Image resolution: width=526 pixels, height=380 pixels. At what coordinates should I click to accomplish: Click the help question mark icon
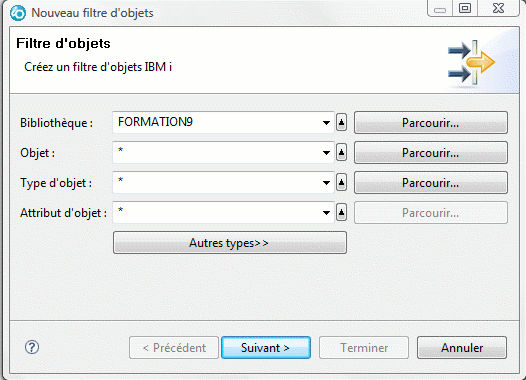[x=32, y=347]
